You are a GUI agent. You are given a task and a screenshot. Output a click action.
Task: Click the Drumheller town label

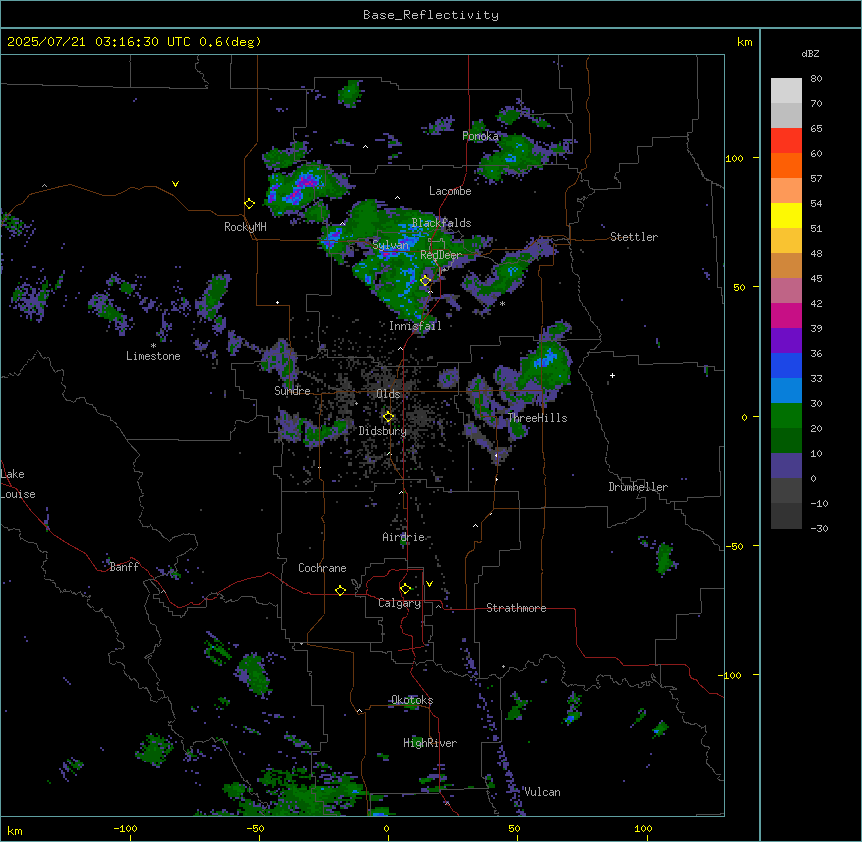point(638,487)
